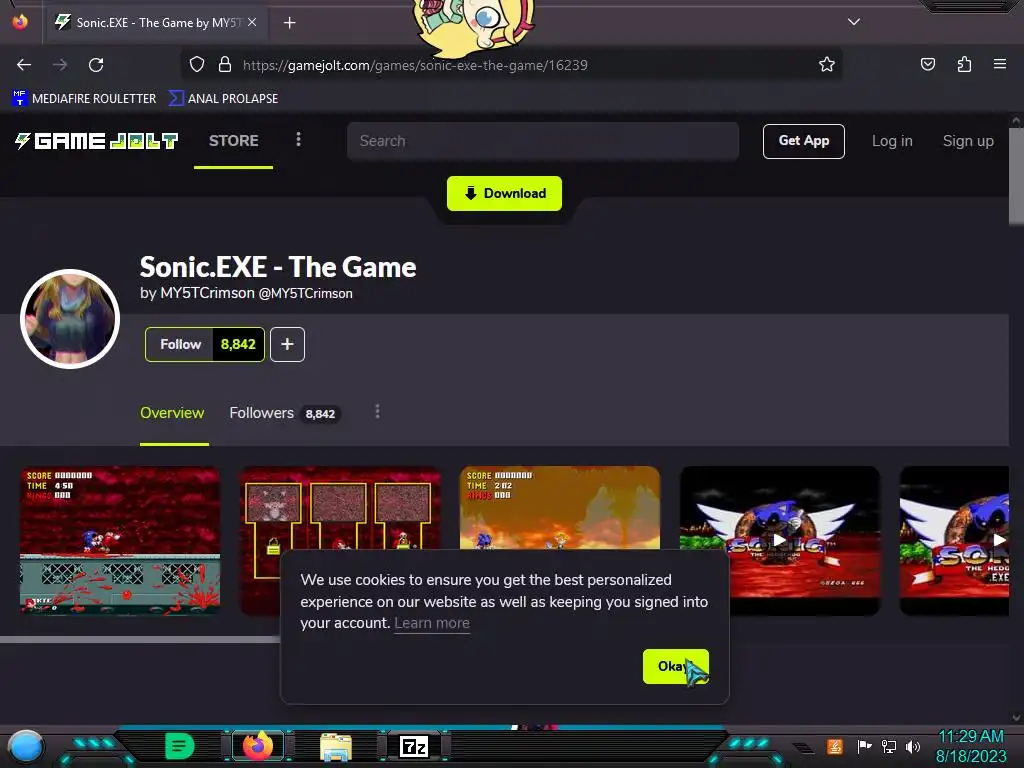Open the third orange Tails screenshot
Image resolution: width=1024 pixels, height=768 pixels.
point(560,507)
